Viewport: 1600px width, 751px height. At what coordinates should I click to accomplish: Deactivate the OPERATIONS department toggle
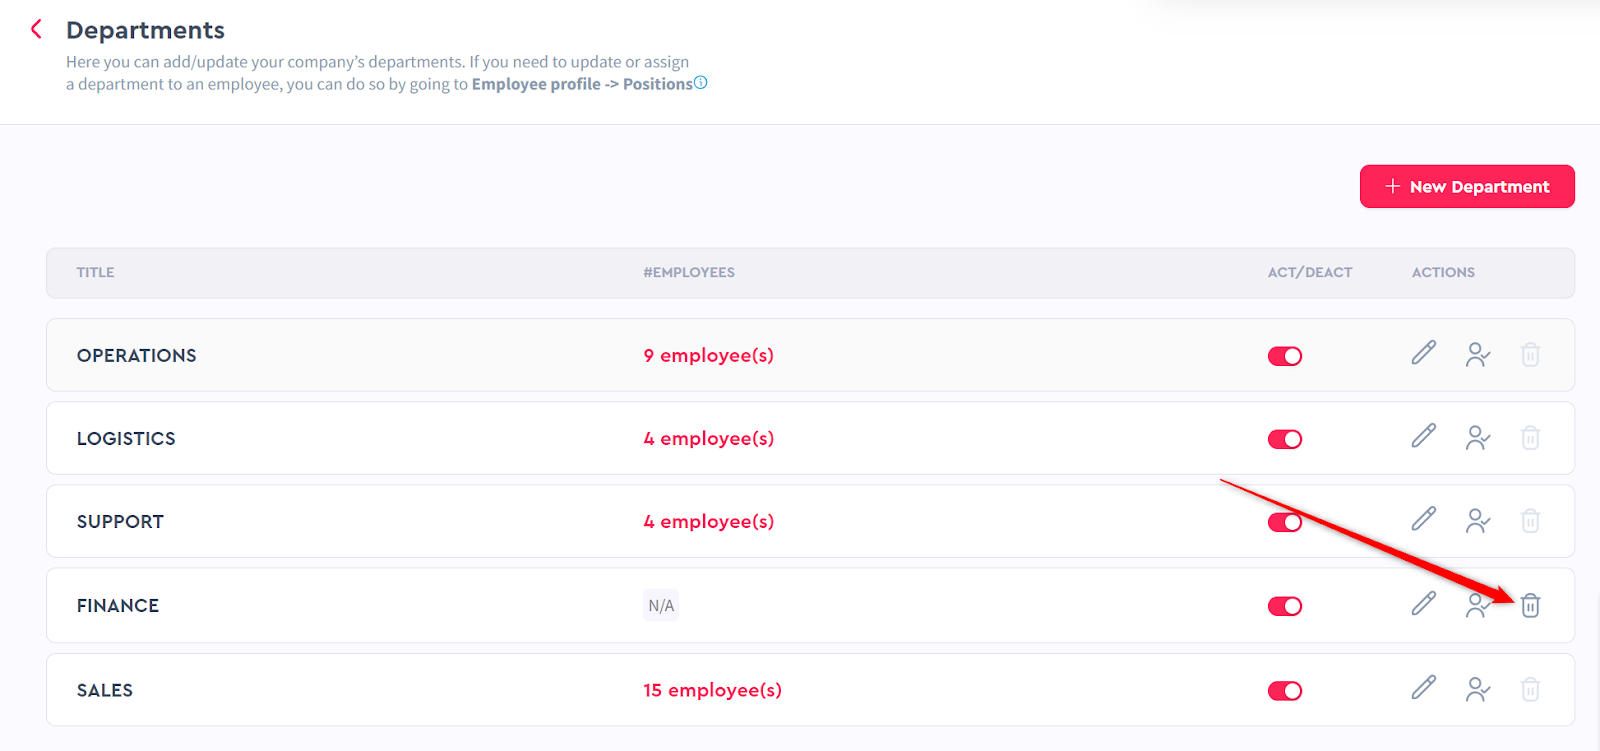point(1285,356)
